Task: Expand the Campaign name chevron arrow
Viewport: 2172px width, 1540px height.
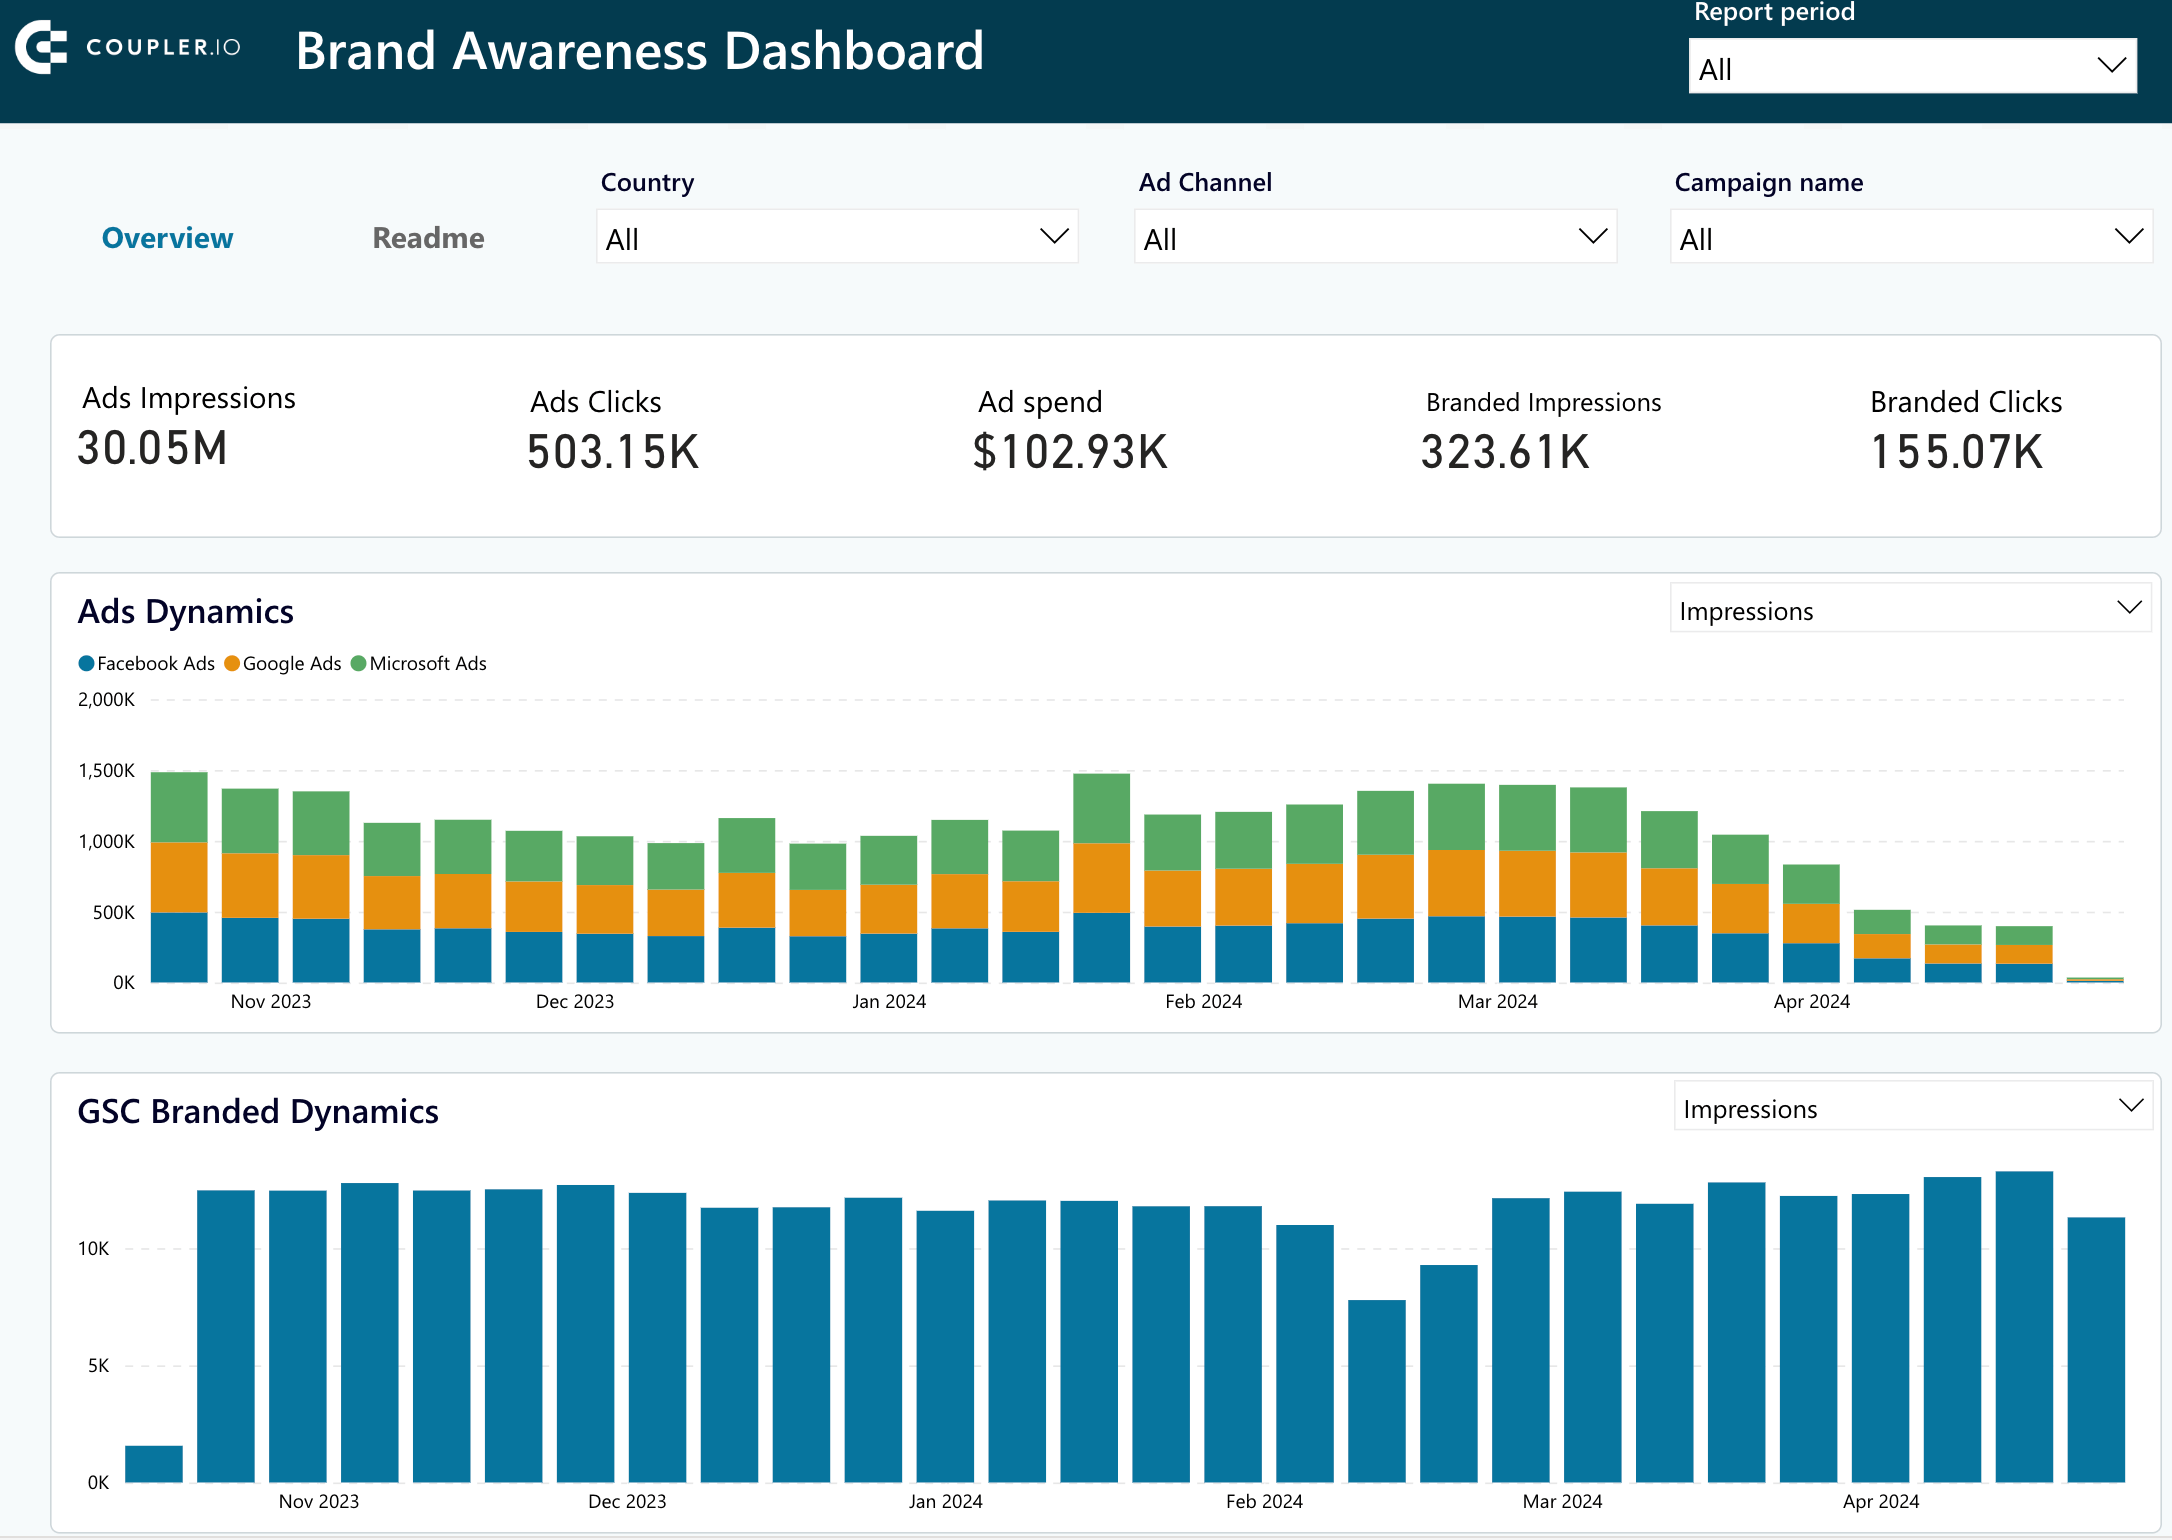Action: point(2128,237)
